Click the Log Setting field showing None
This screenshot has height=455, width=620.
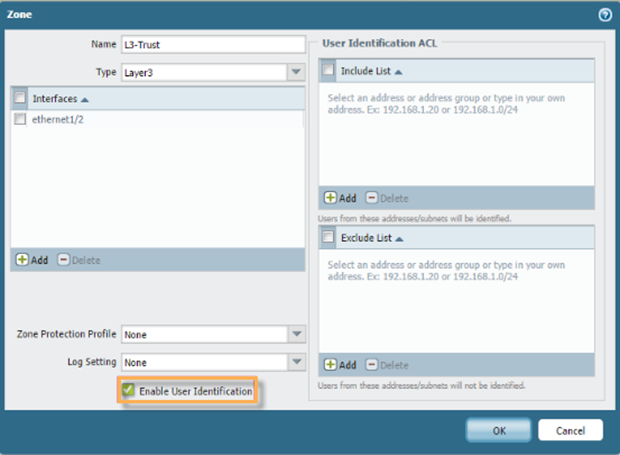[204, 362]
